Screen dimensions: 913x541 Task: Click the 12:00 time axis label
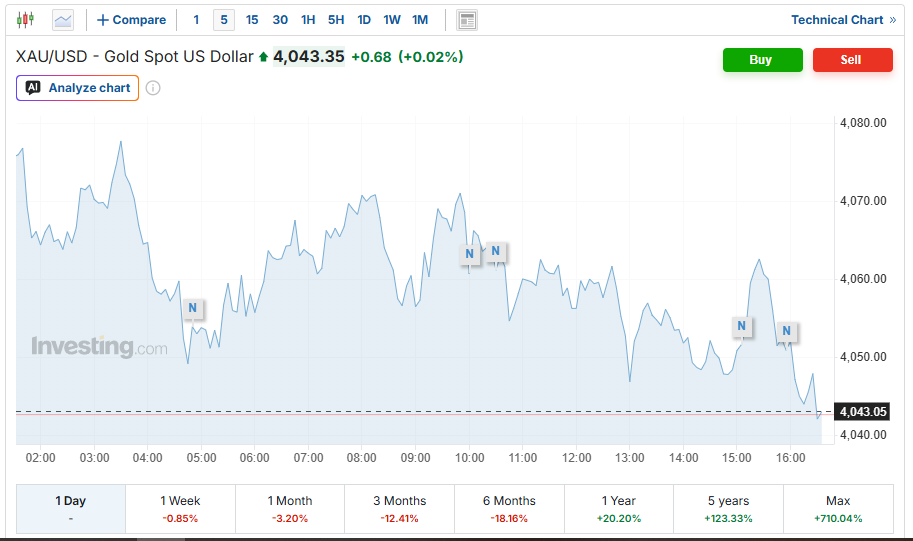click(576, 458)
